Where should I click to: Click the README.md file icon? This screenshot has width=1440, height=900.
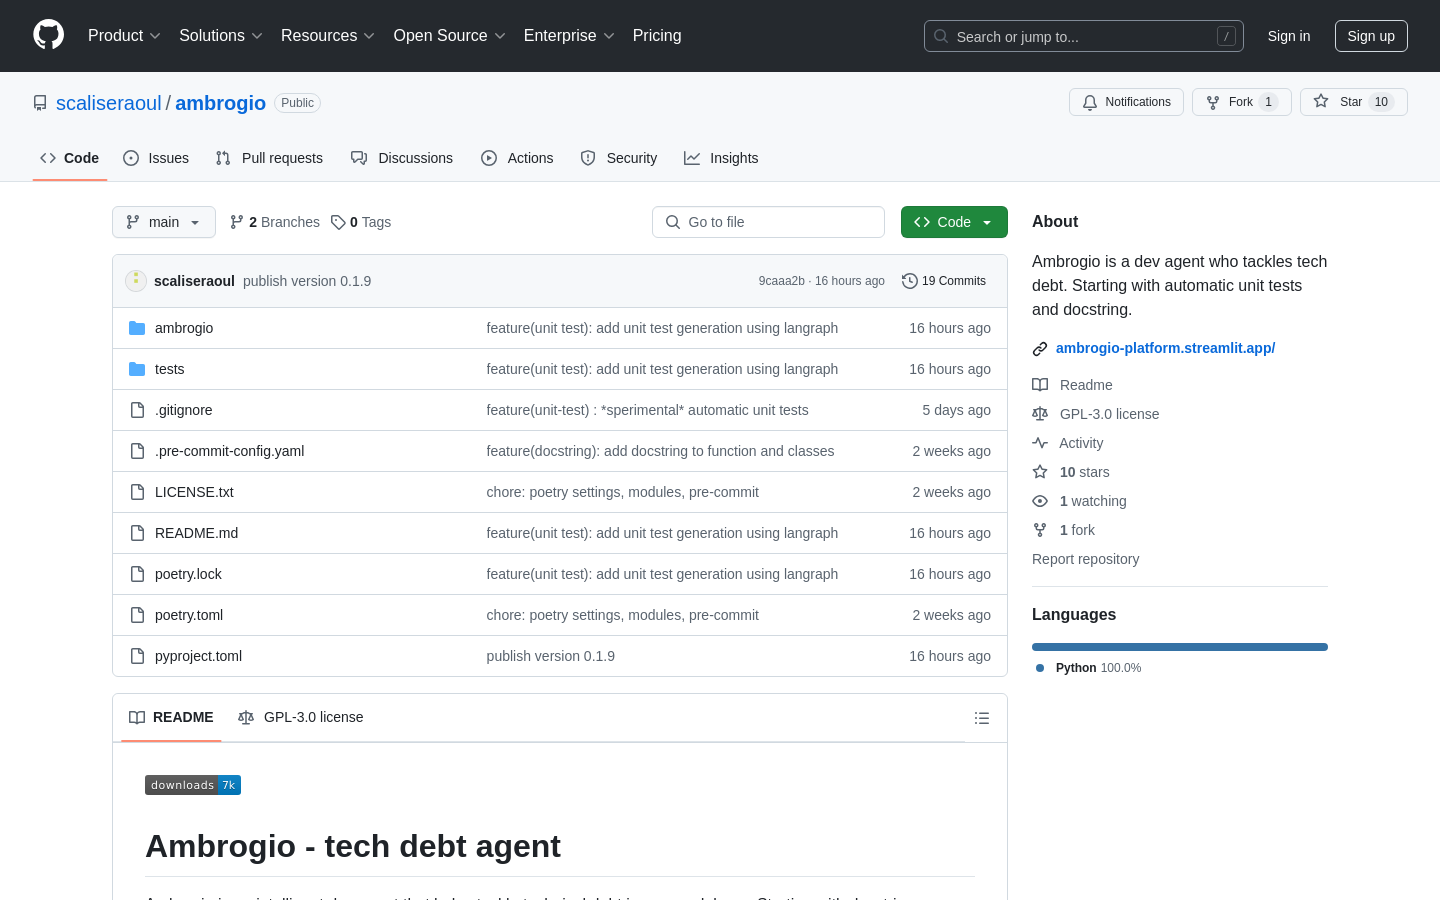137,533
